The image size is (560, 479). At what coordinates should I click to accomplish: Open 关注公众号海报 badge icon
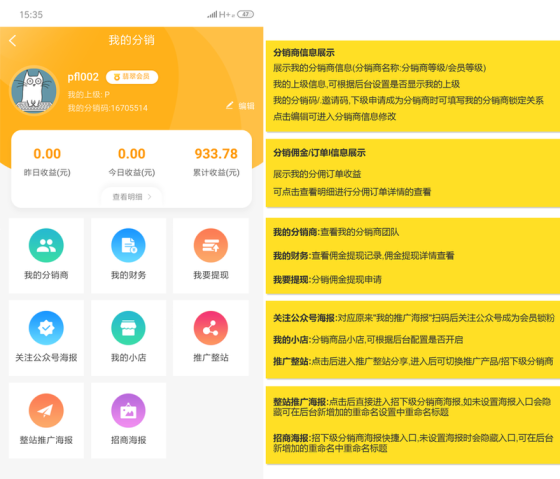(x=46, y=328)
